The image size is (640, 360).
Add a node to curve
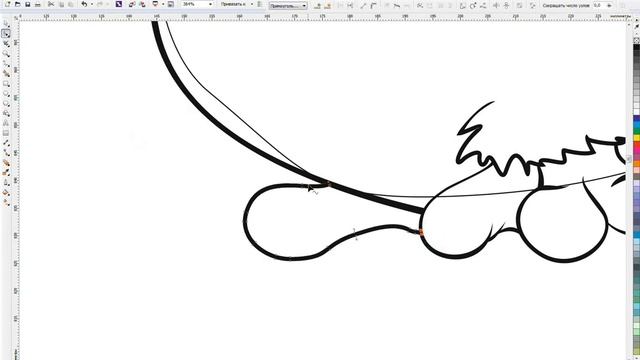click(318, 6)
